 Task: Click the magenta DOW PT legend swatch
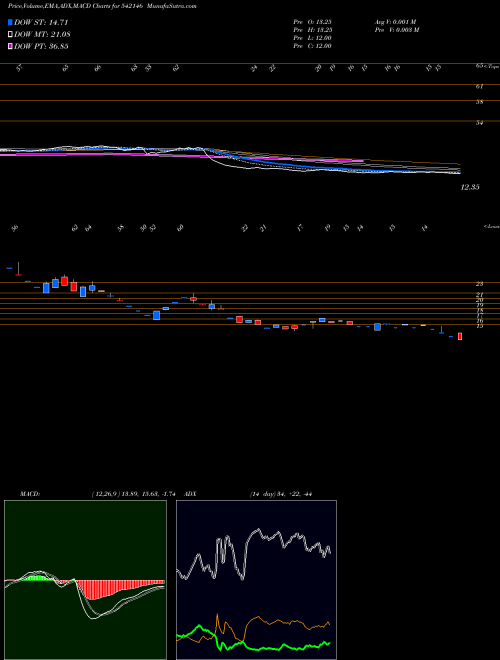click(11, 46)
